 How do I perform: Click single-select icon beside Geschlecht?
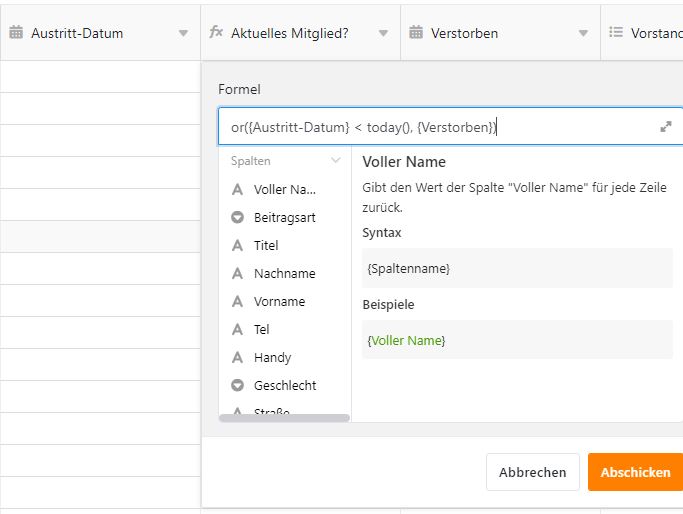[x=237, y=385]
